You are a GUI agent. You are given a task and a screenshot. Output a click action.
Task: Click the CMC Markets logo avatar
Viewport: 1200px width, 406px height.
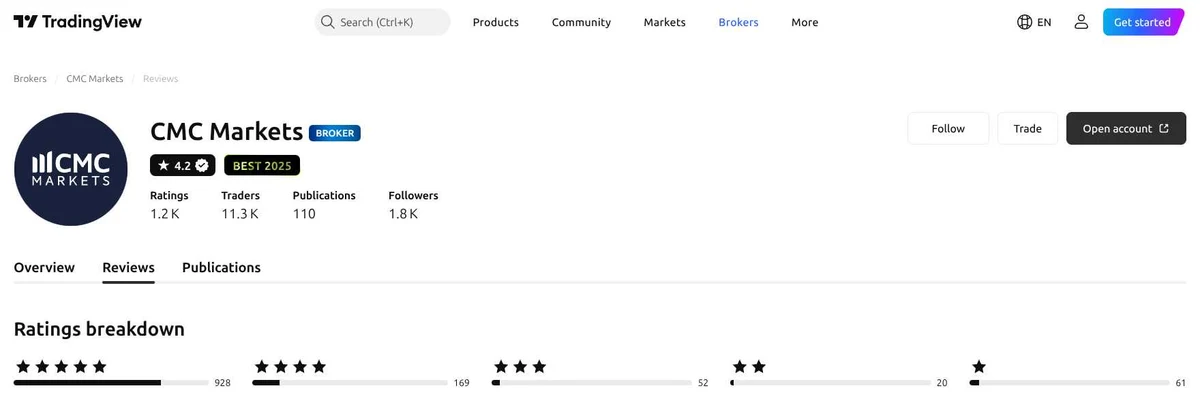pos(70,169)
